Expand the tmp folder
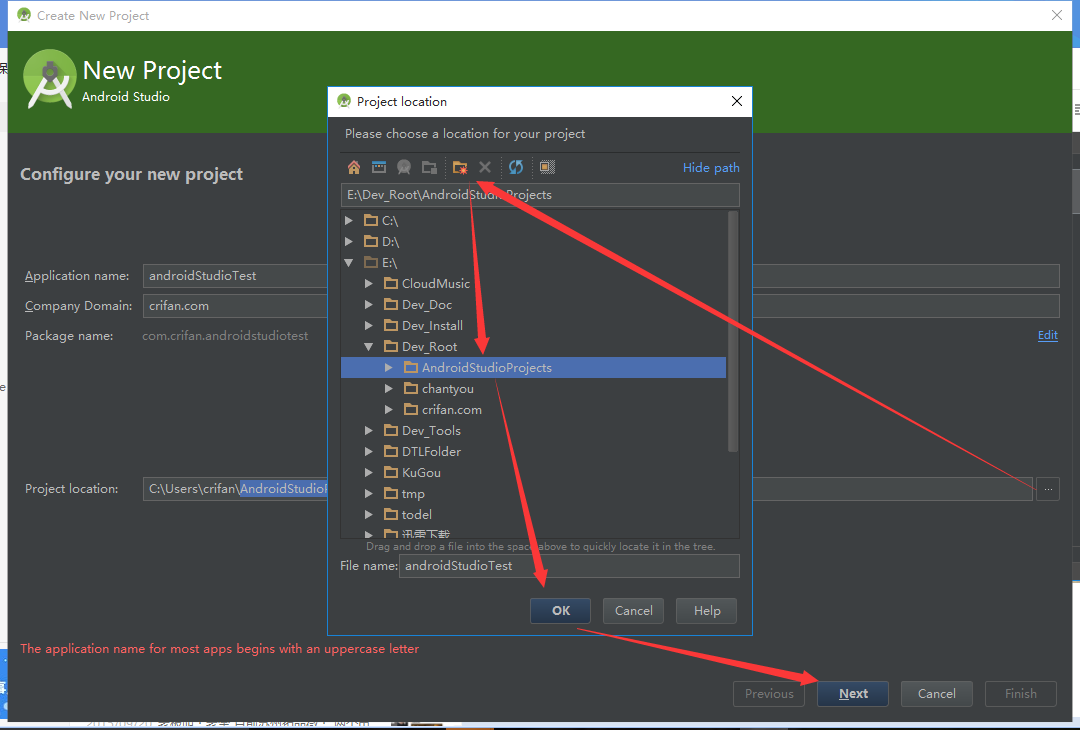Viewport: 1080px width, 730px height. tap(368, 494)
